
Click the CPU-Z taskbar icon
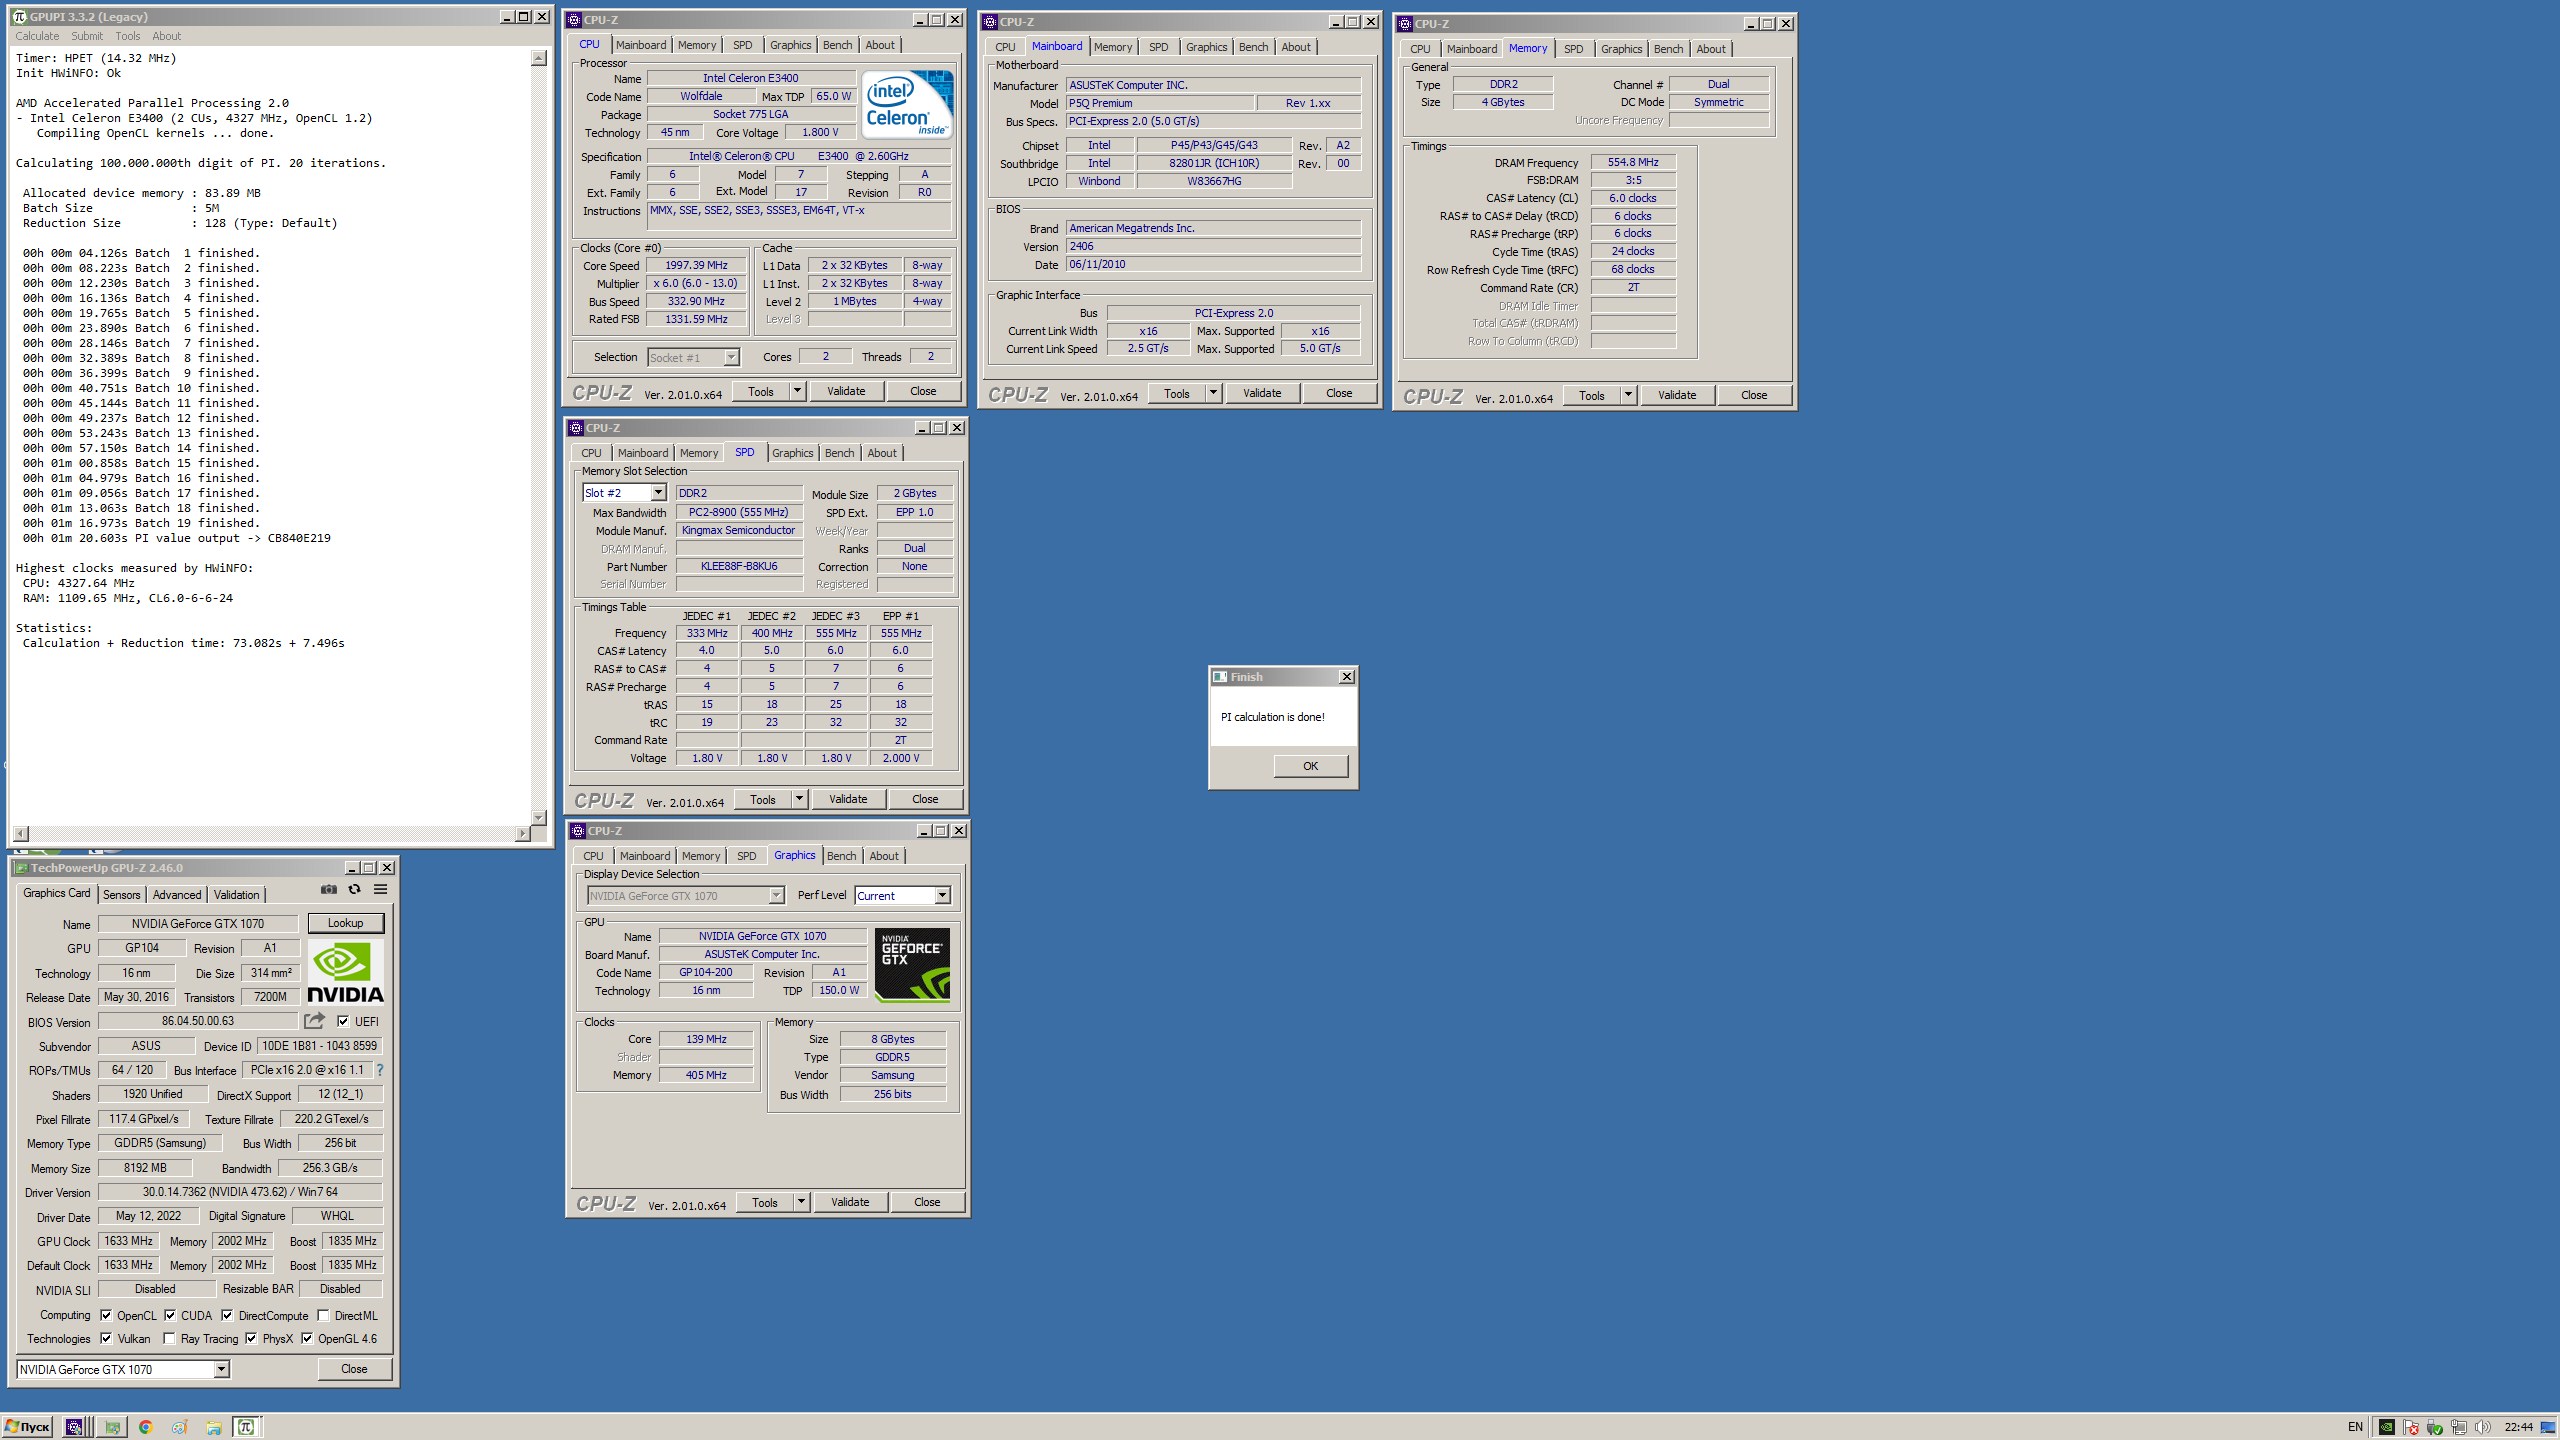point(75,1427)
